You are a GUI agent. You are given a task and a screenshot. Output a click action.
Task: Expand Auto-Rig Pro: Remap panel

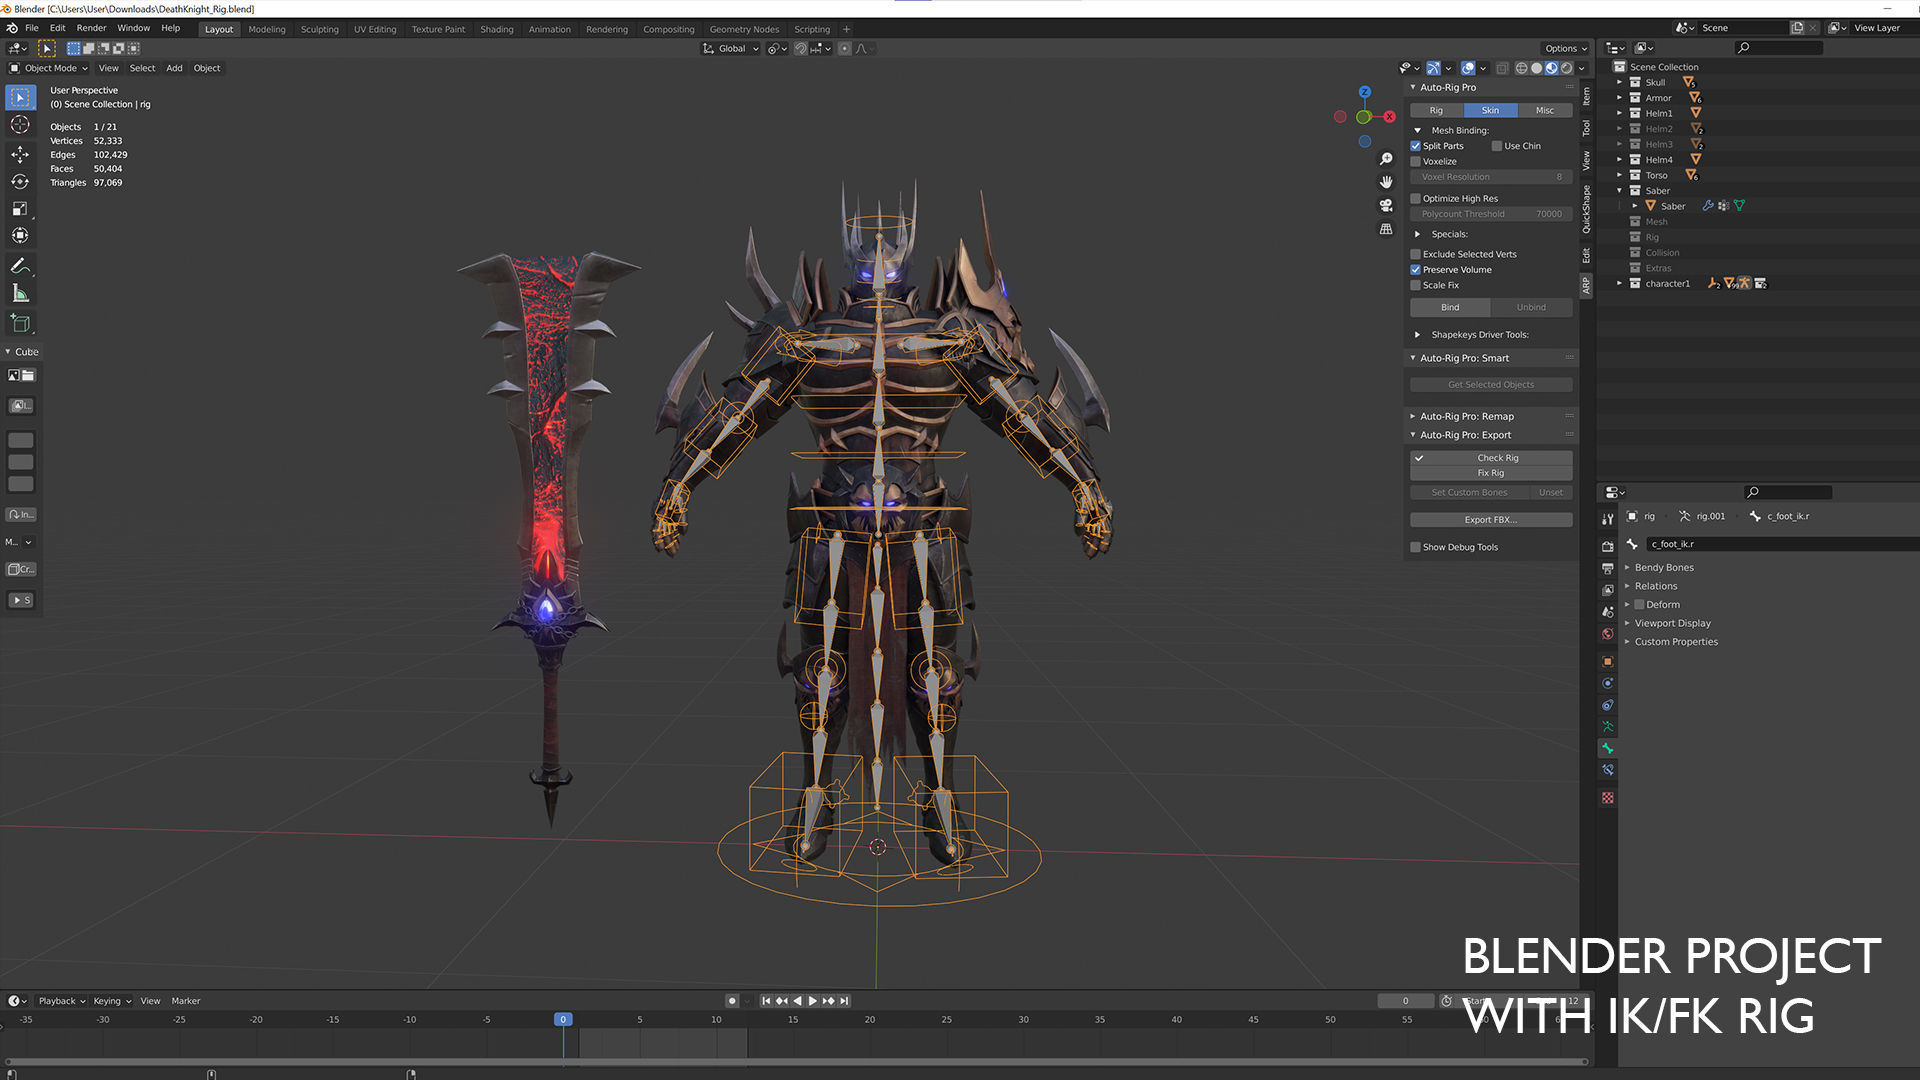[1413, 416]
